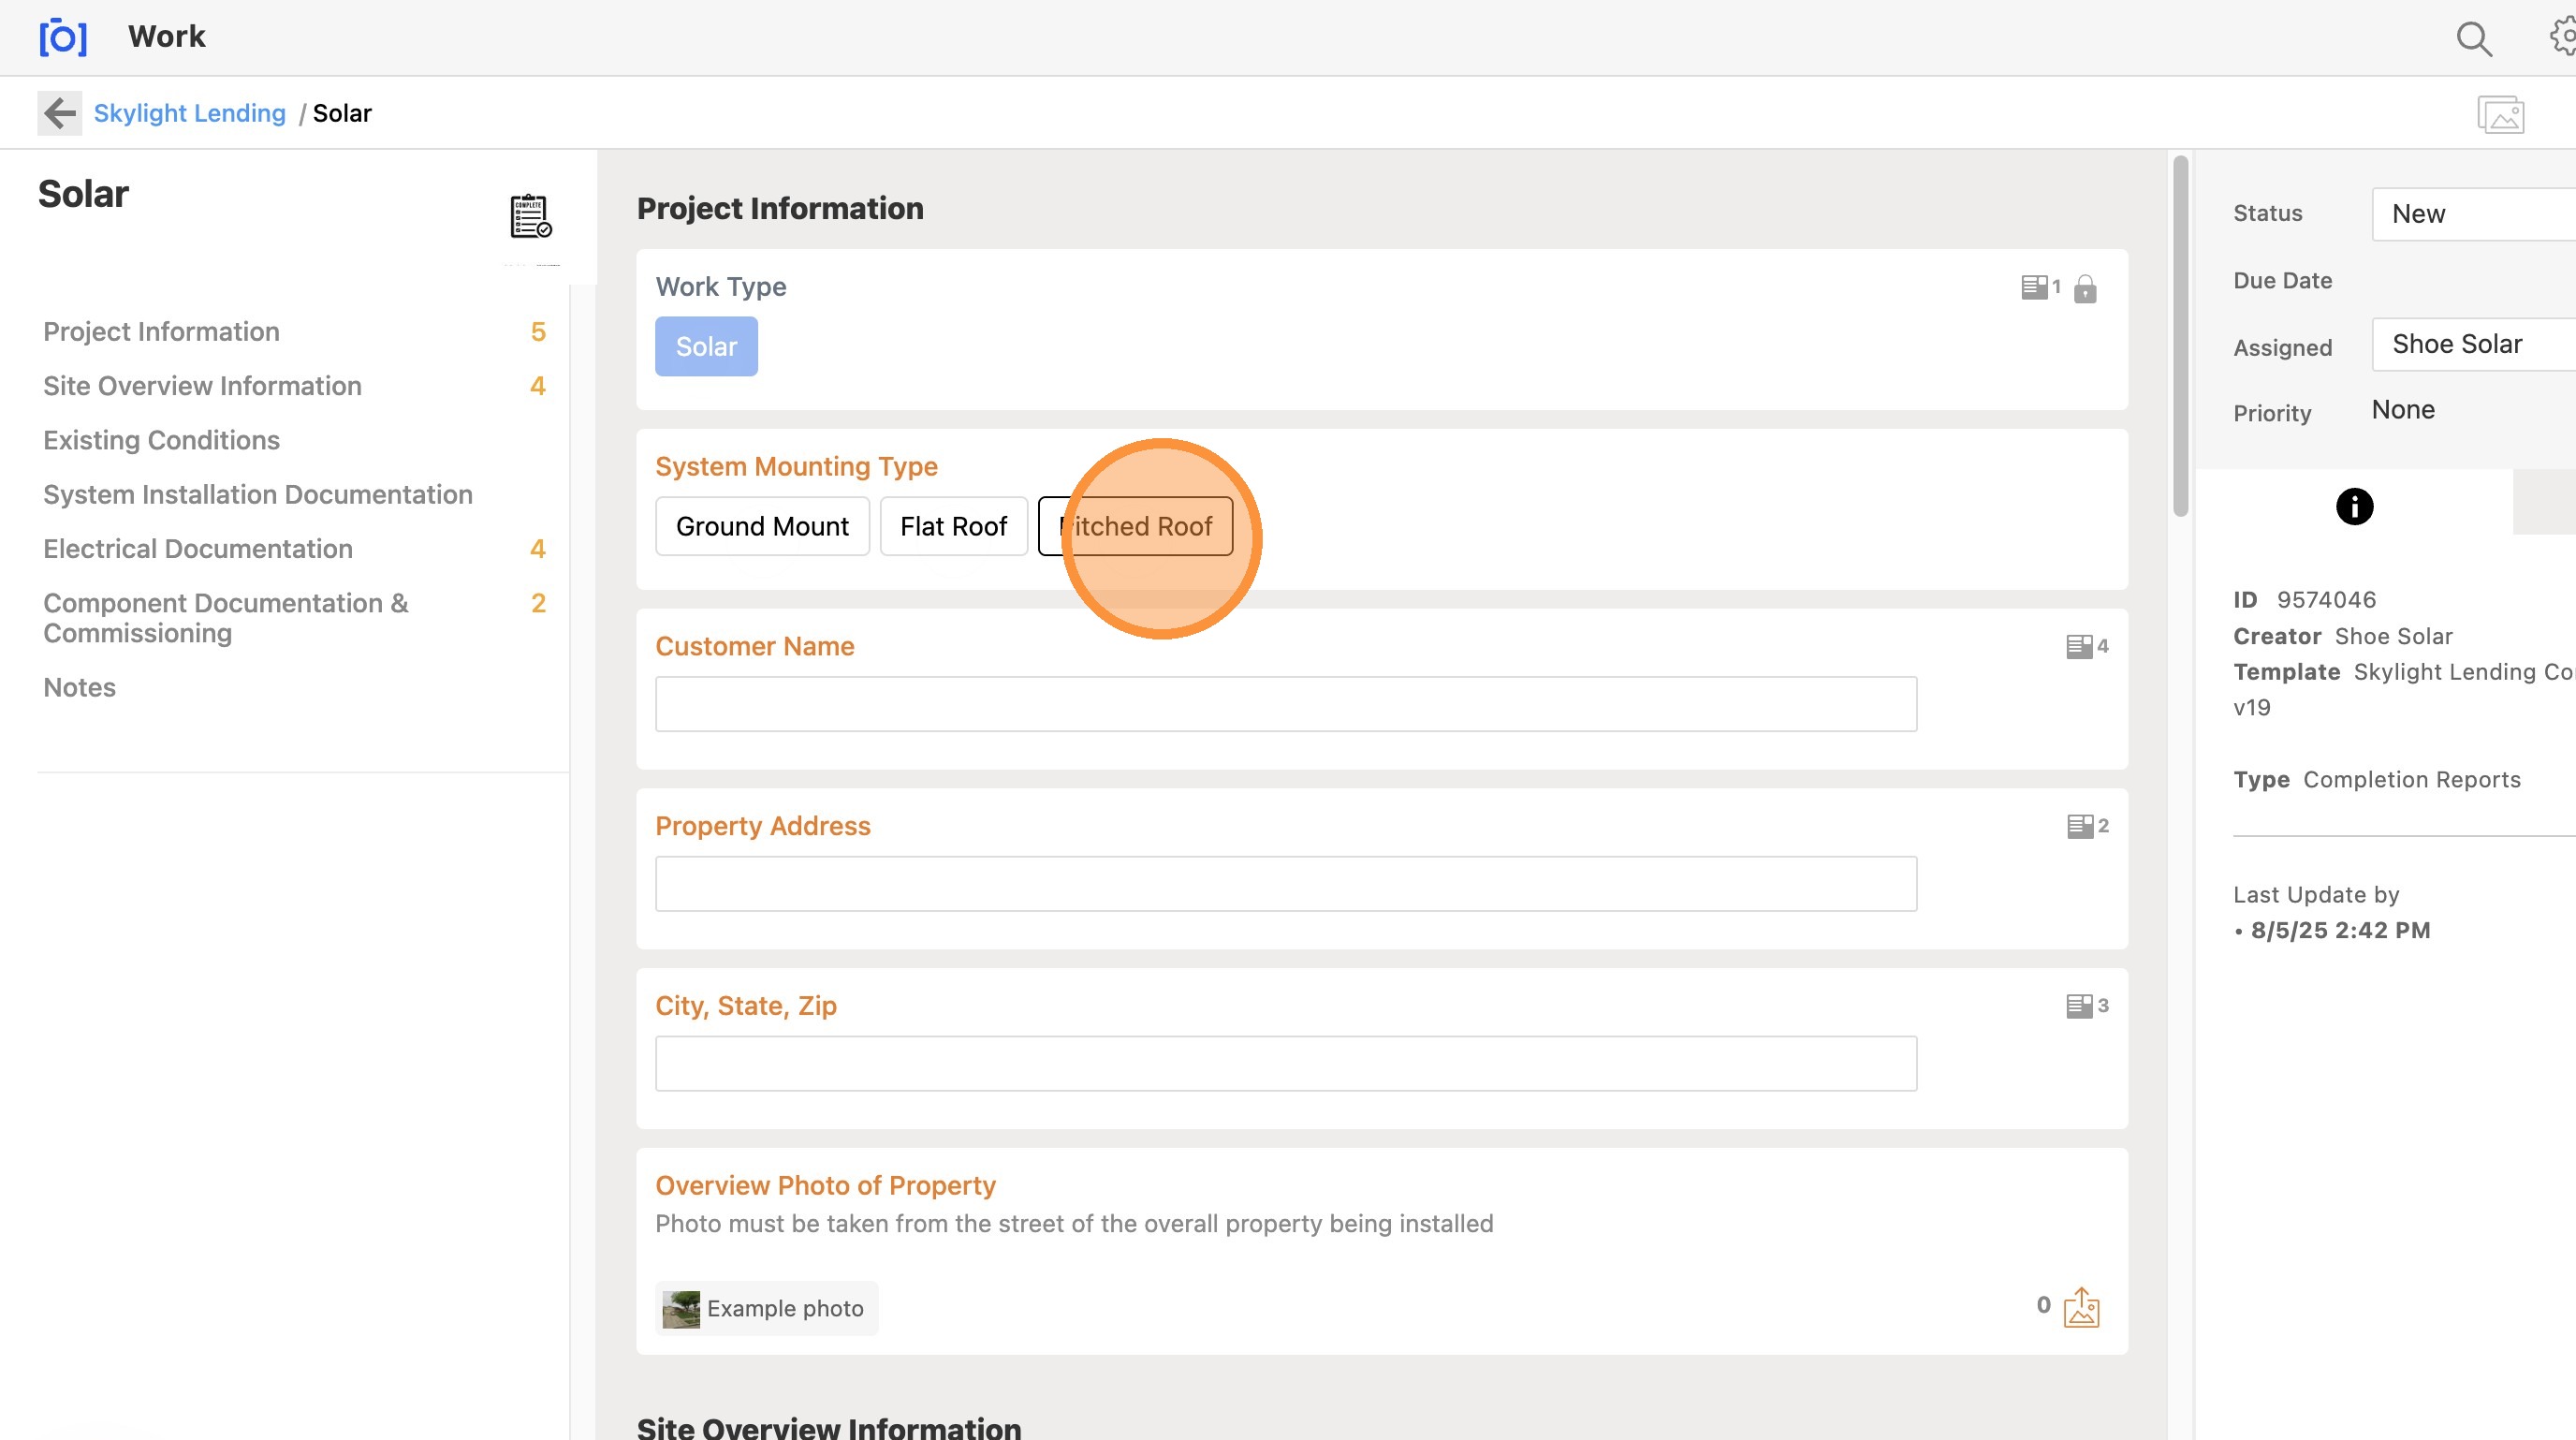Click the Property Address input field
This screenshot has width=2576, height=1440.
(x=1286, y=884)
